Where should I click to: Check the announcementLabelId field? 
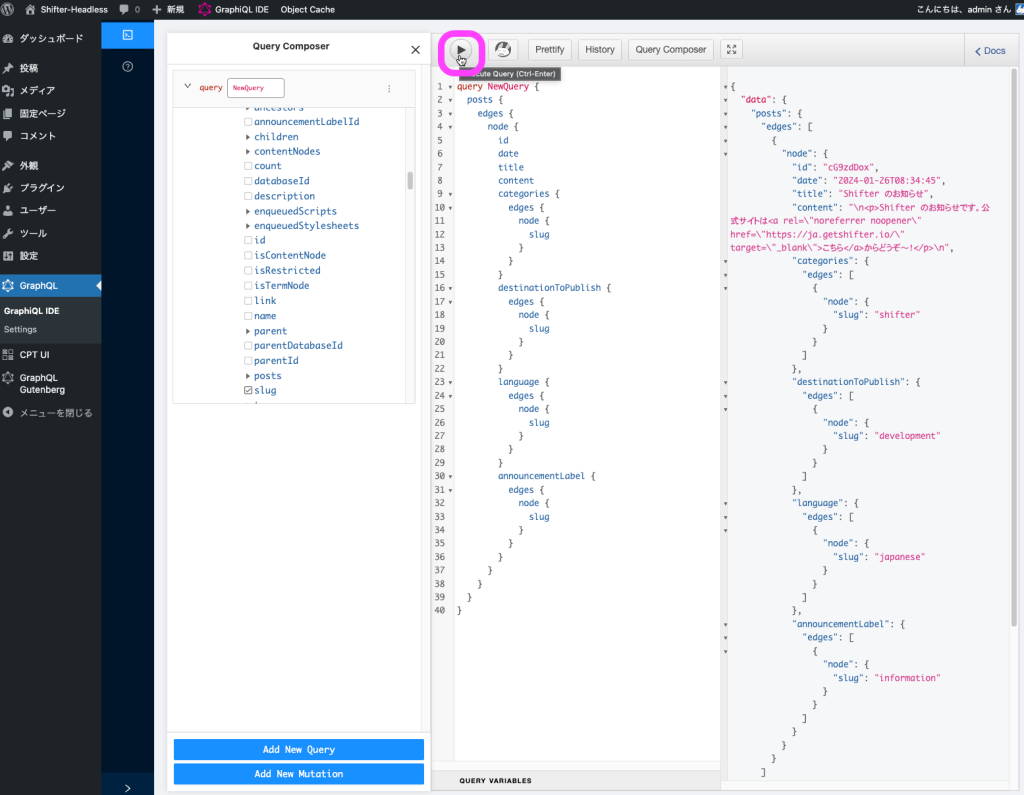(x=248, y=122)
